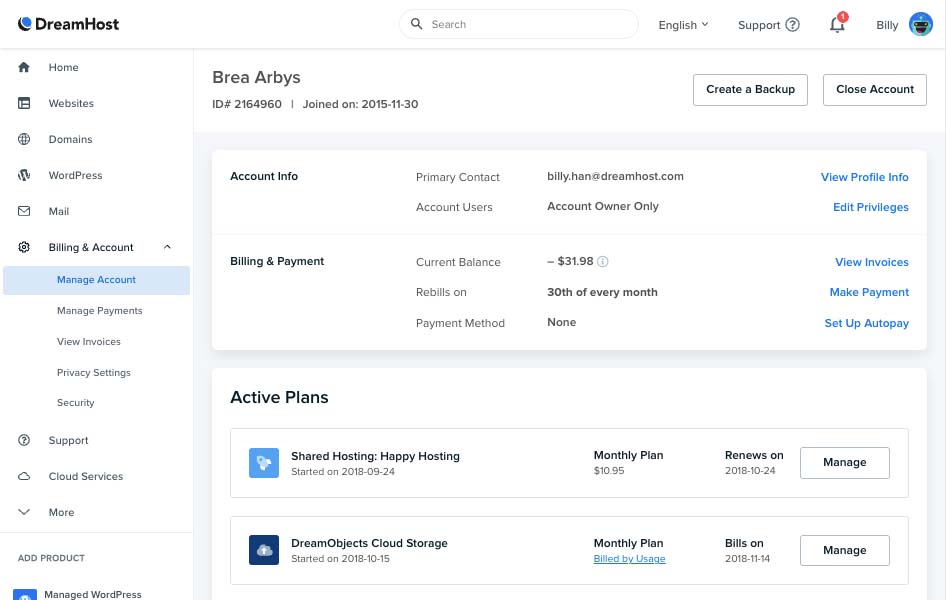This screenshot has width=946, height=600.
Task: Click the Mail envelope icon
Action: 24,211
